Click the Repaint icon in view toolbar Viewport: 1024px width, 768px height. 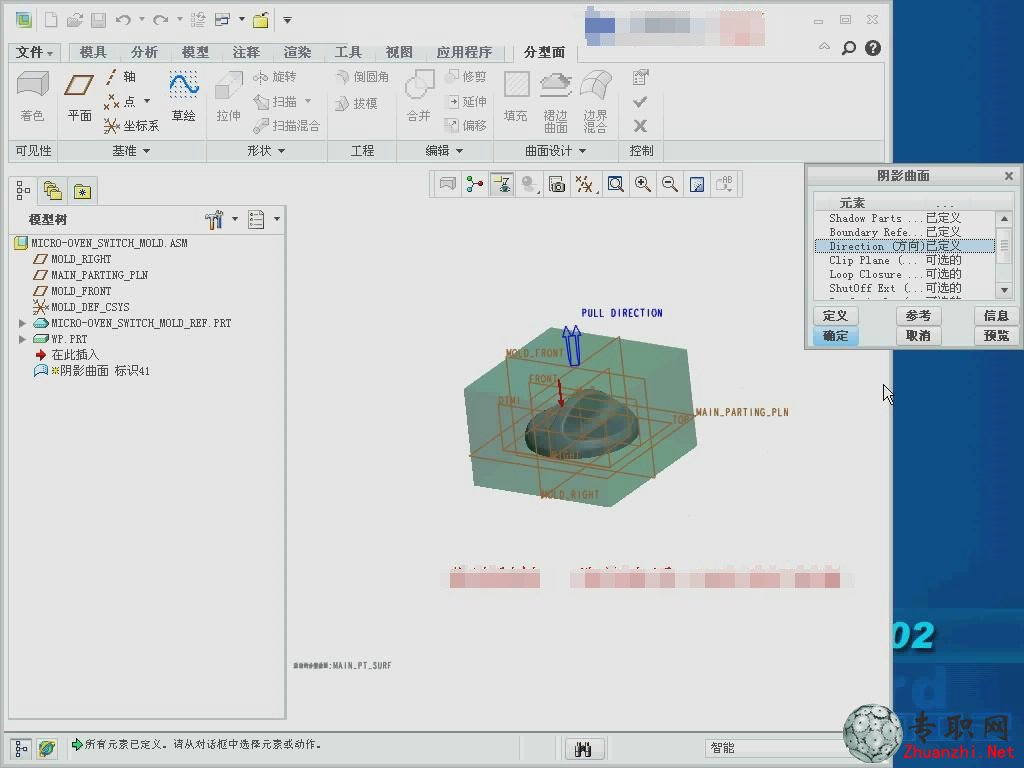click(x=697, y=184)
